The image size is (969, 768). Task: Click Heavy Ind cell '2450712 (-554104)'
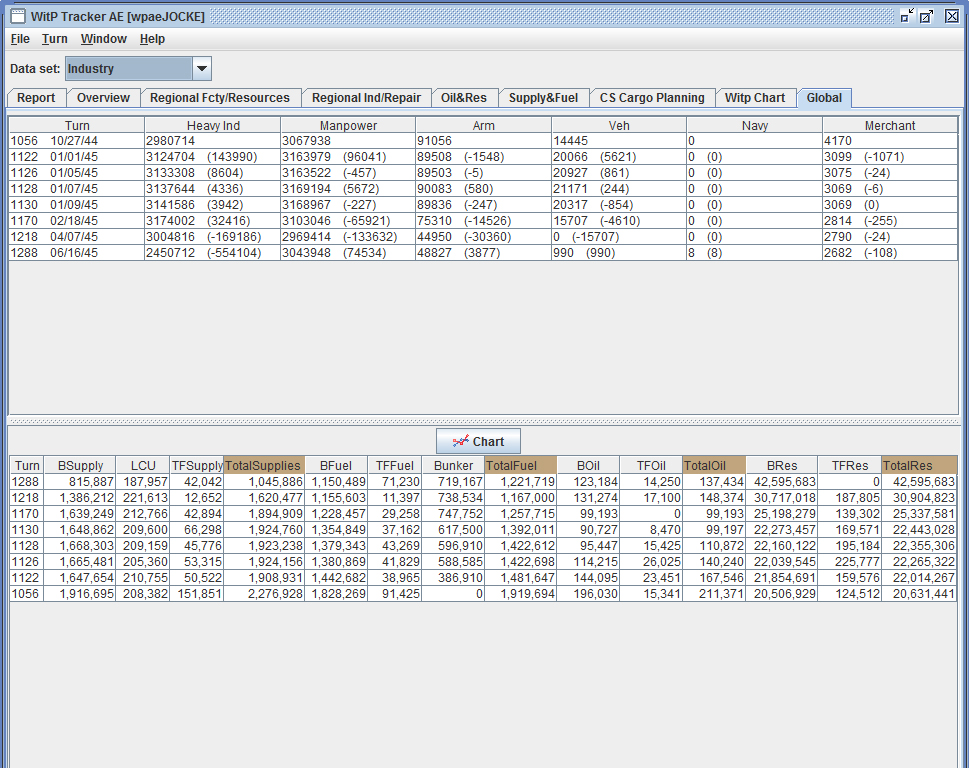(213, 253)
